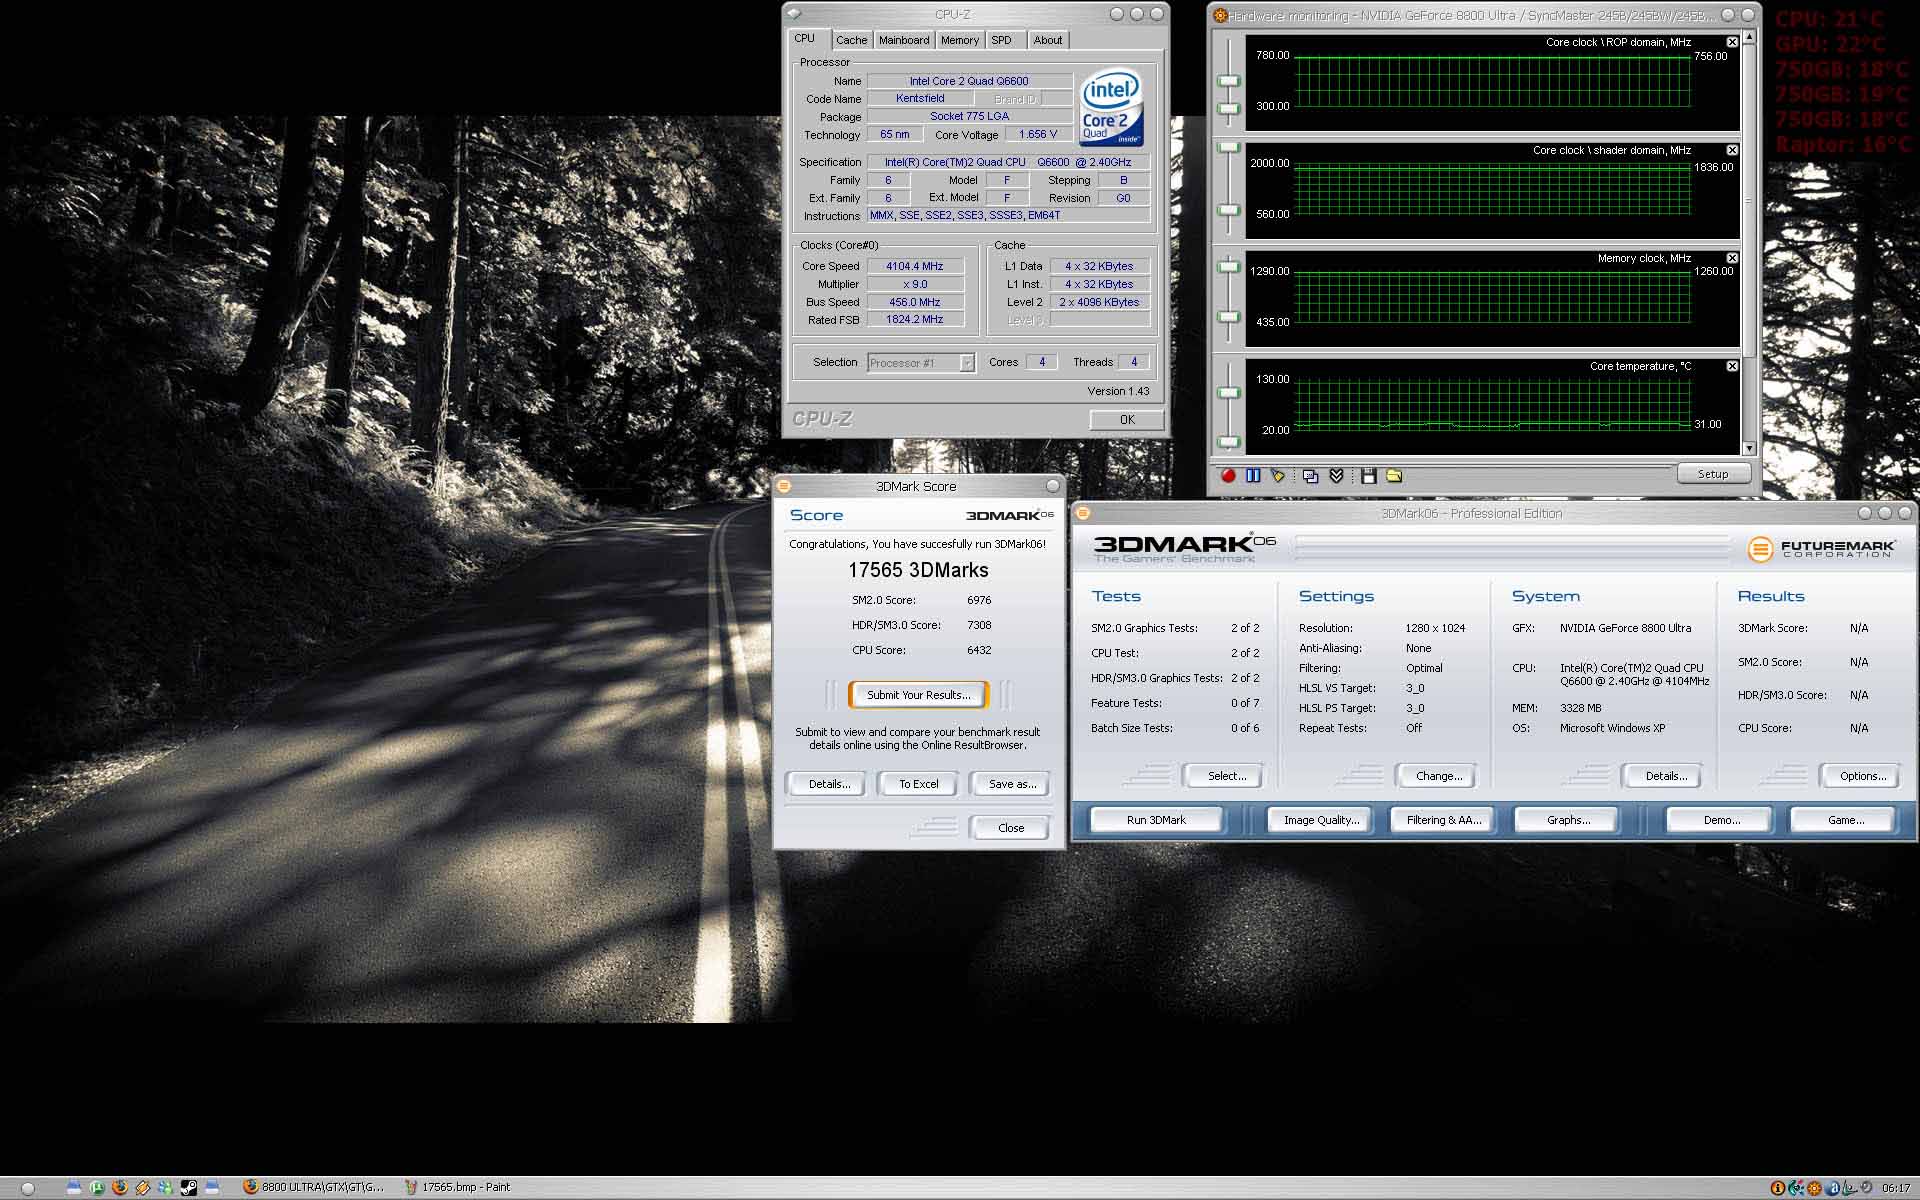This screenshot has width=1920, height=1200.
Task: Click the floppy disk save icon
Action: pyautogui.click(x=1368, y=476)
